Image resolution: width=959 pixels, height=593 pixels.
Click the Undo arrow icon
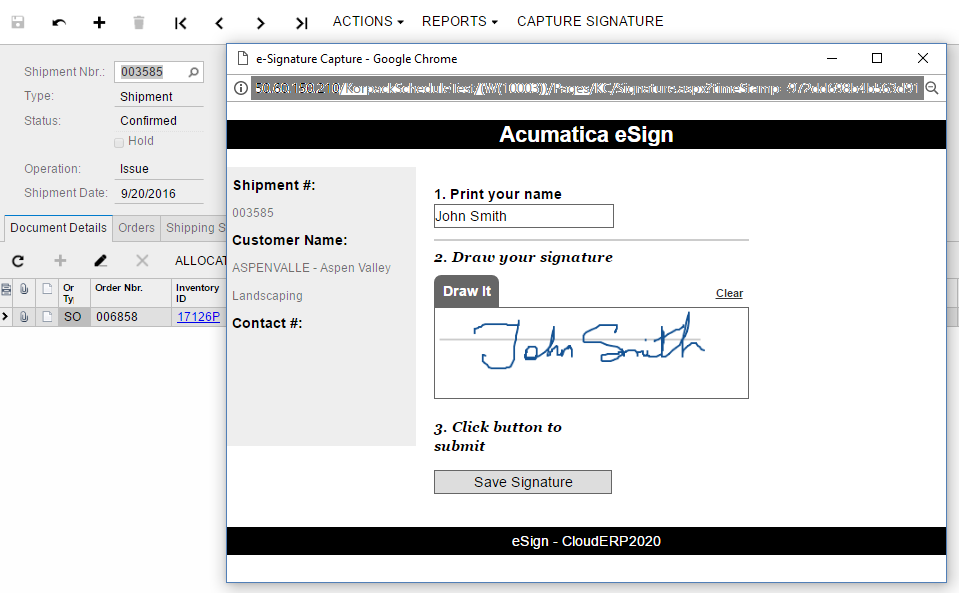coord(59,23)
